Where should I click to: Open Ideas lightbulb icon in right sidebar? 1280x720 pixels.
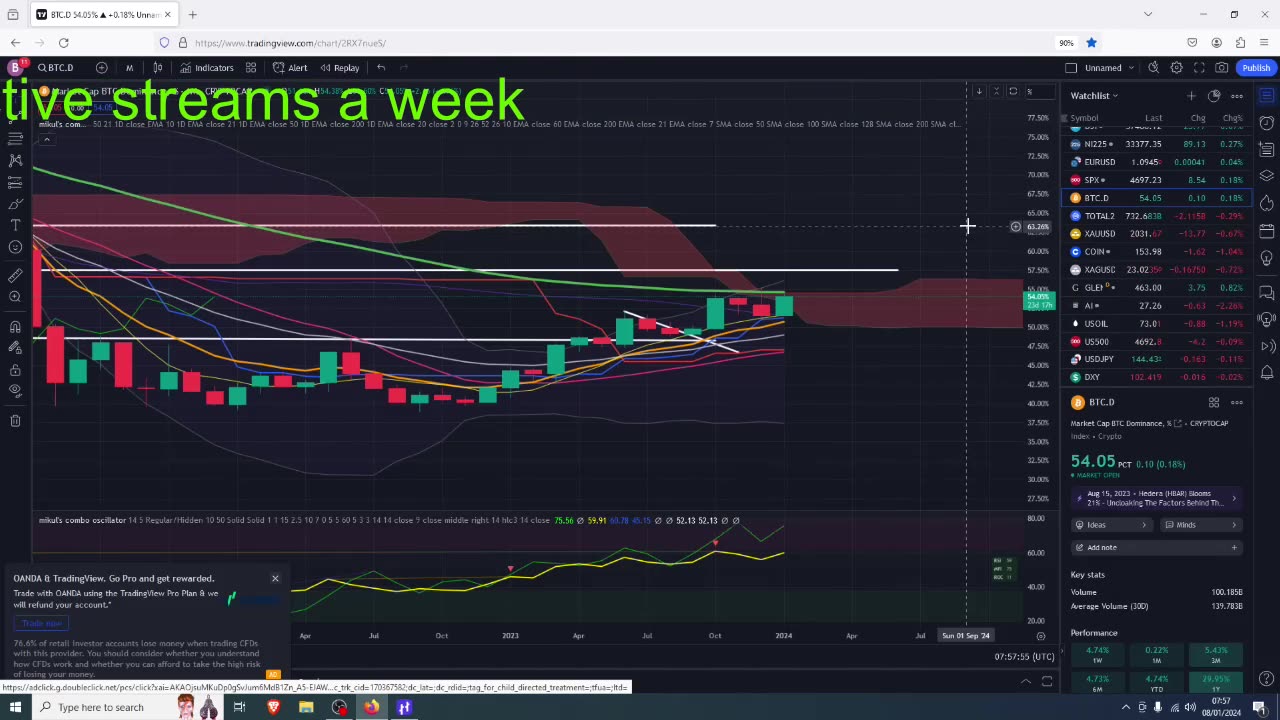coord(1267,258)
